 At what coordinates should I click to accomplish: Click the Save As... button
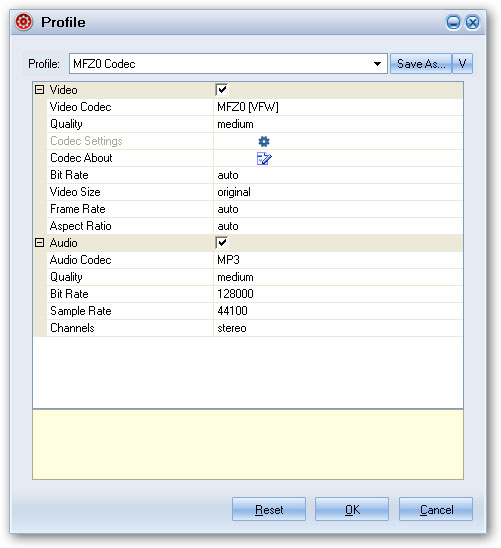click(421, 64)
